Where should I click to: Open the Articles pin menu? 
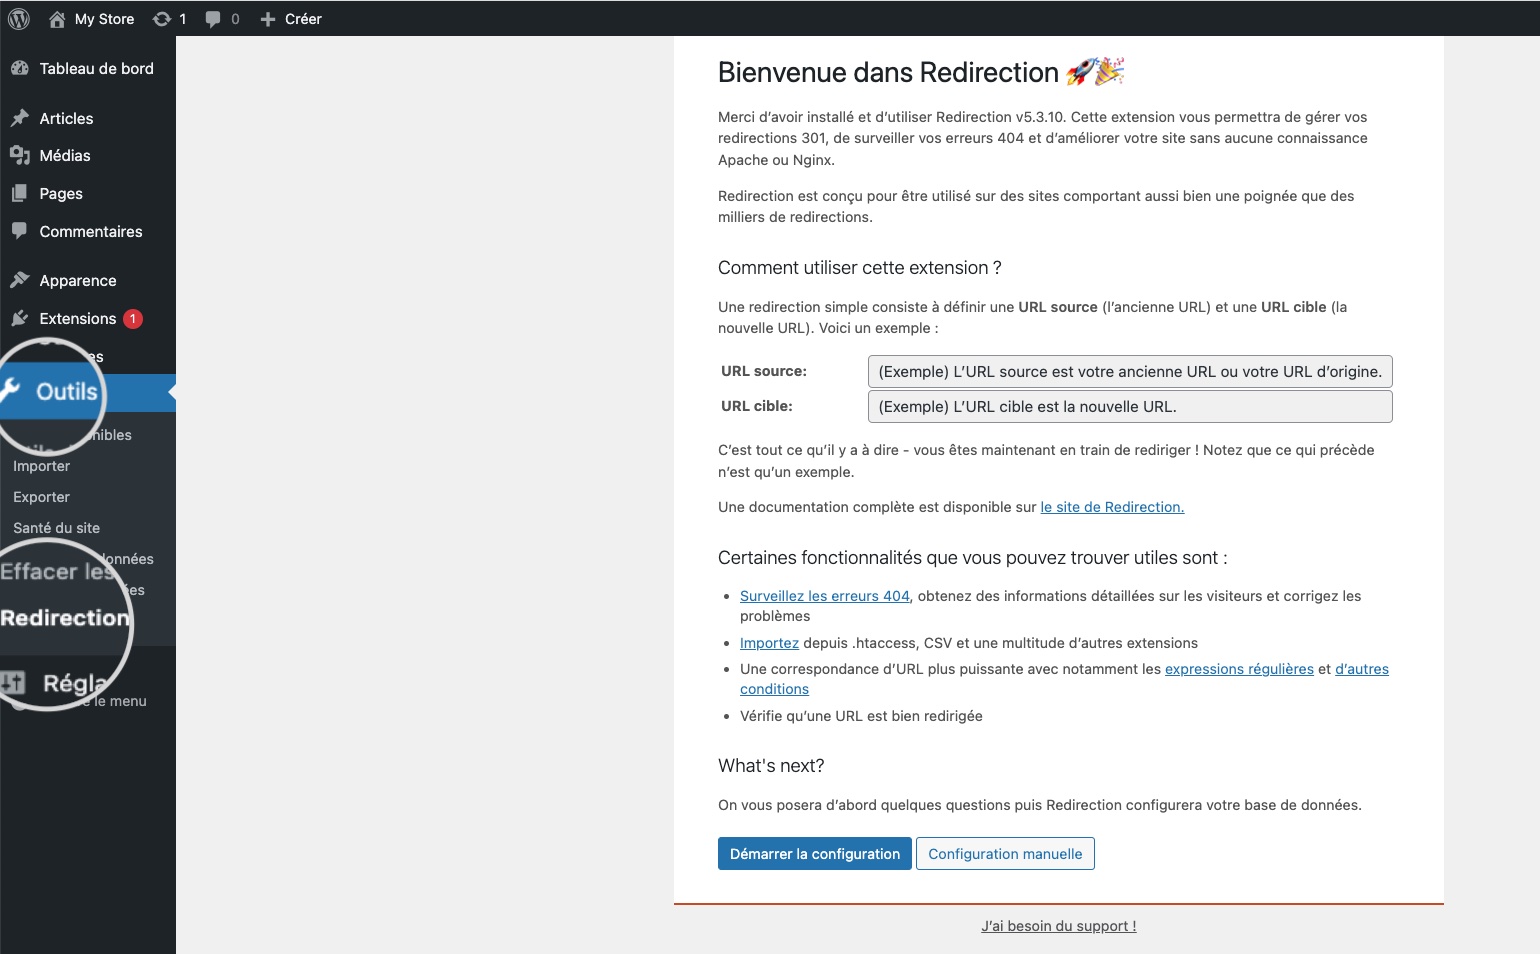coord(88,118)
